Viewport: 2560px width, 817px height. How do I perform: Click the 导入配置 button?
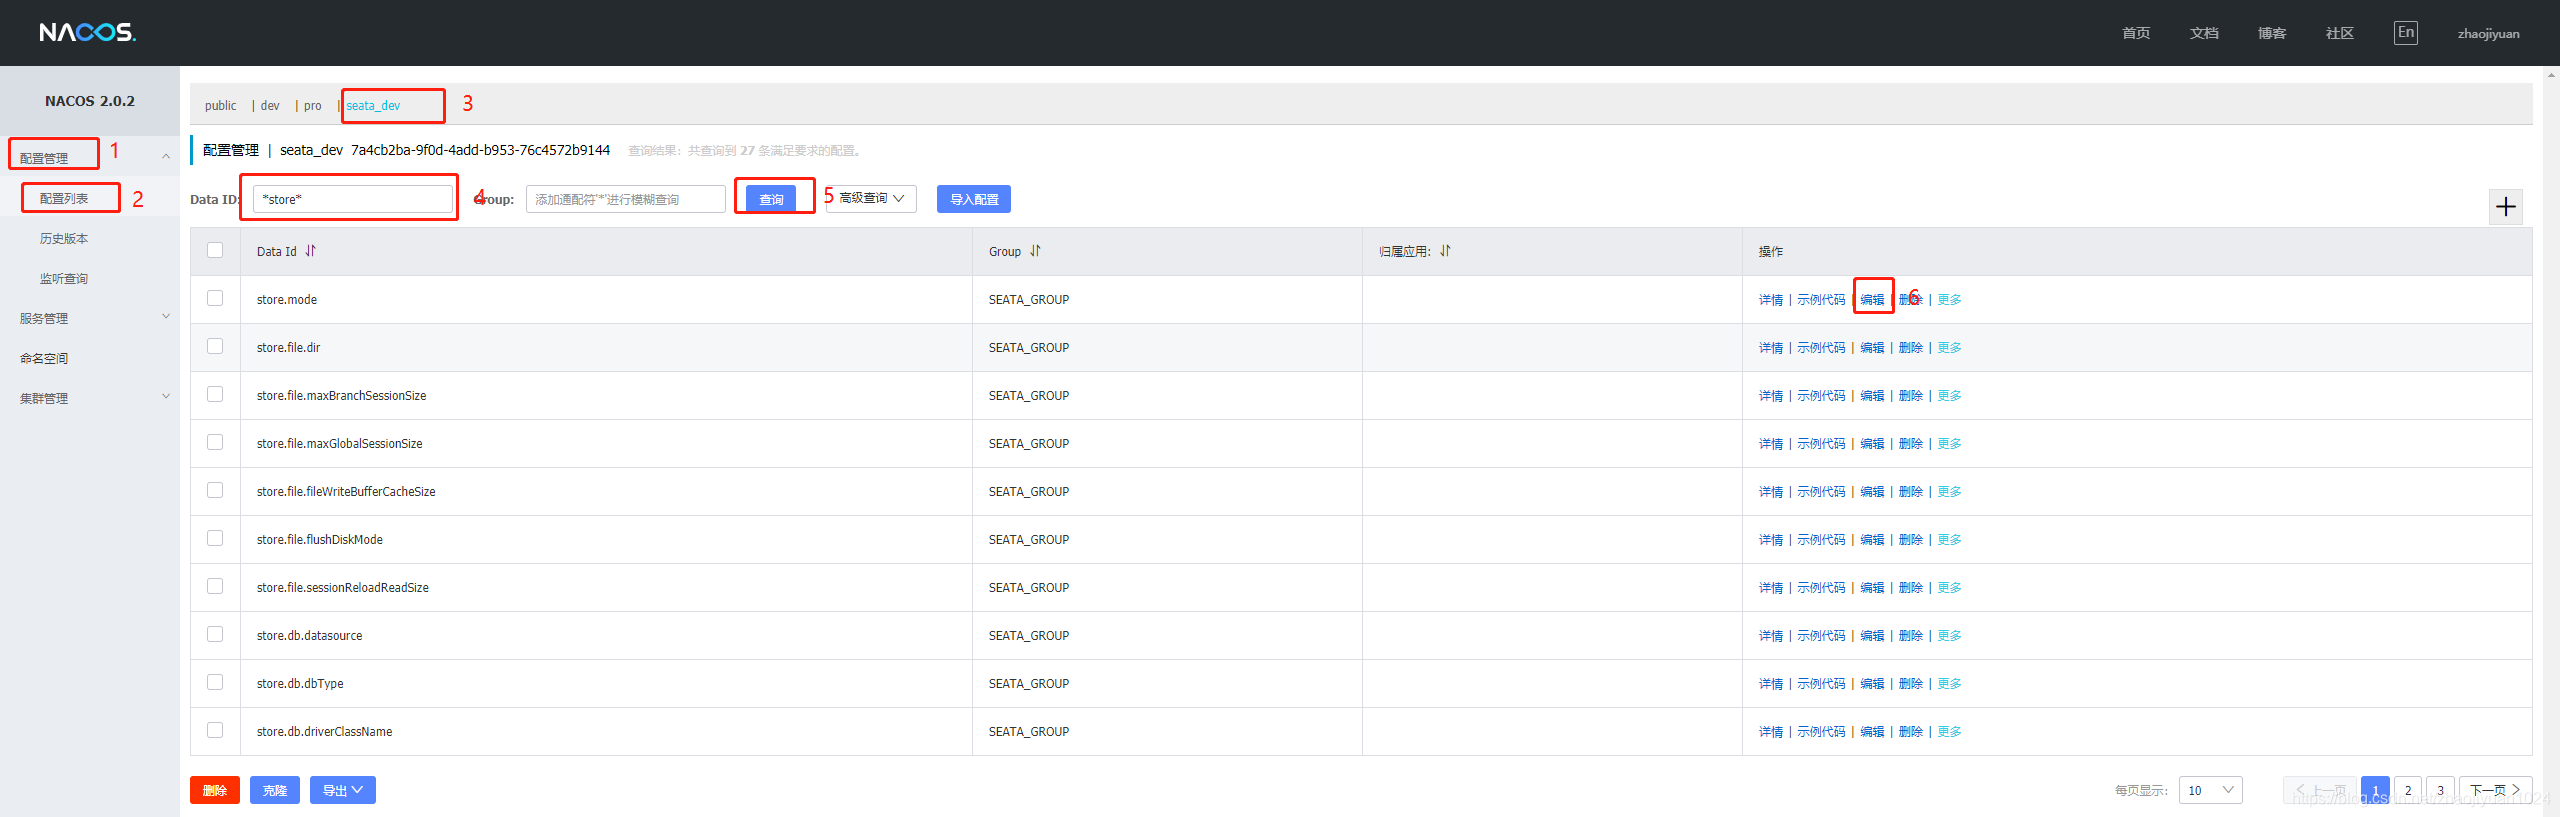(x=974, y=199)
